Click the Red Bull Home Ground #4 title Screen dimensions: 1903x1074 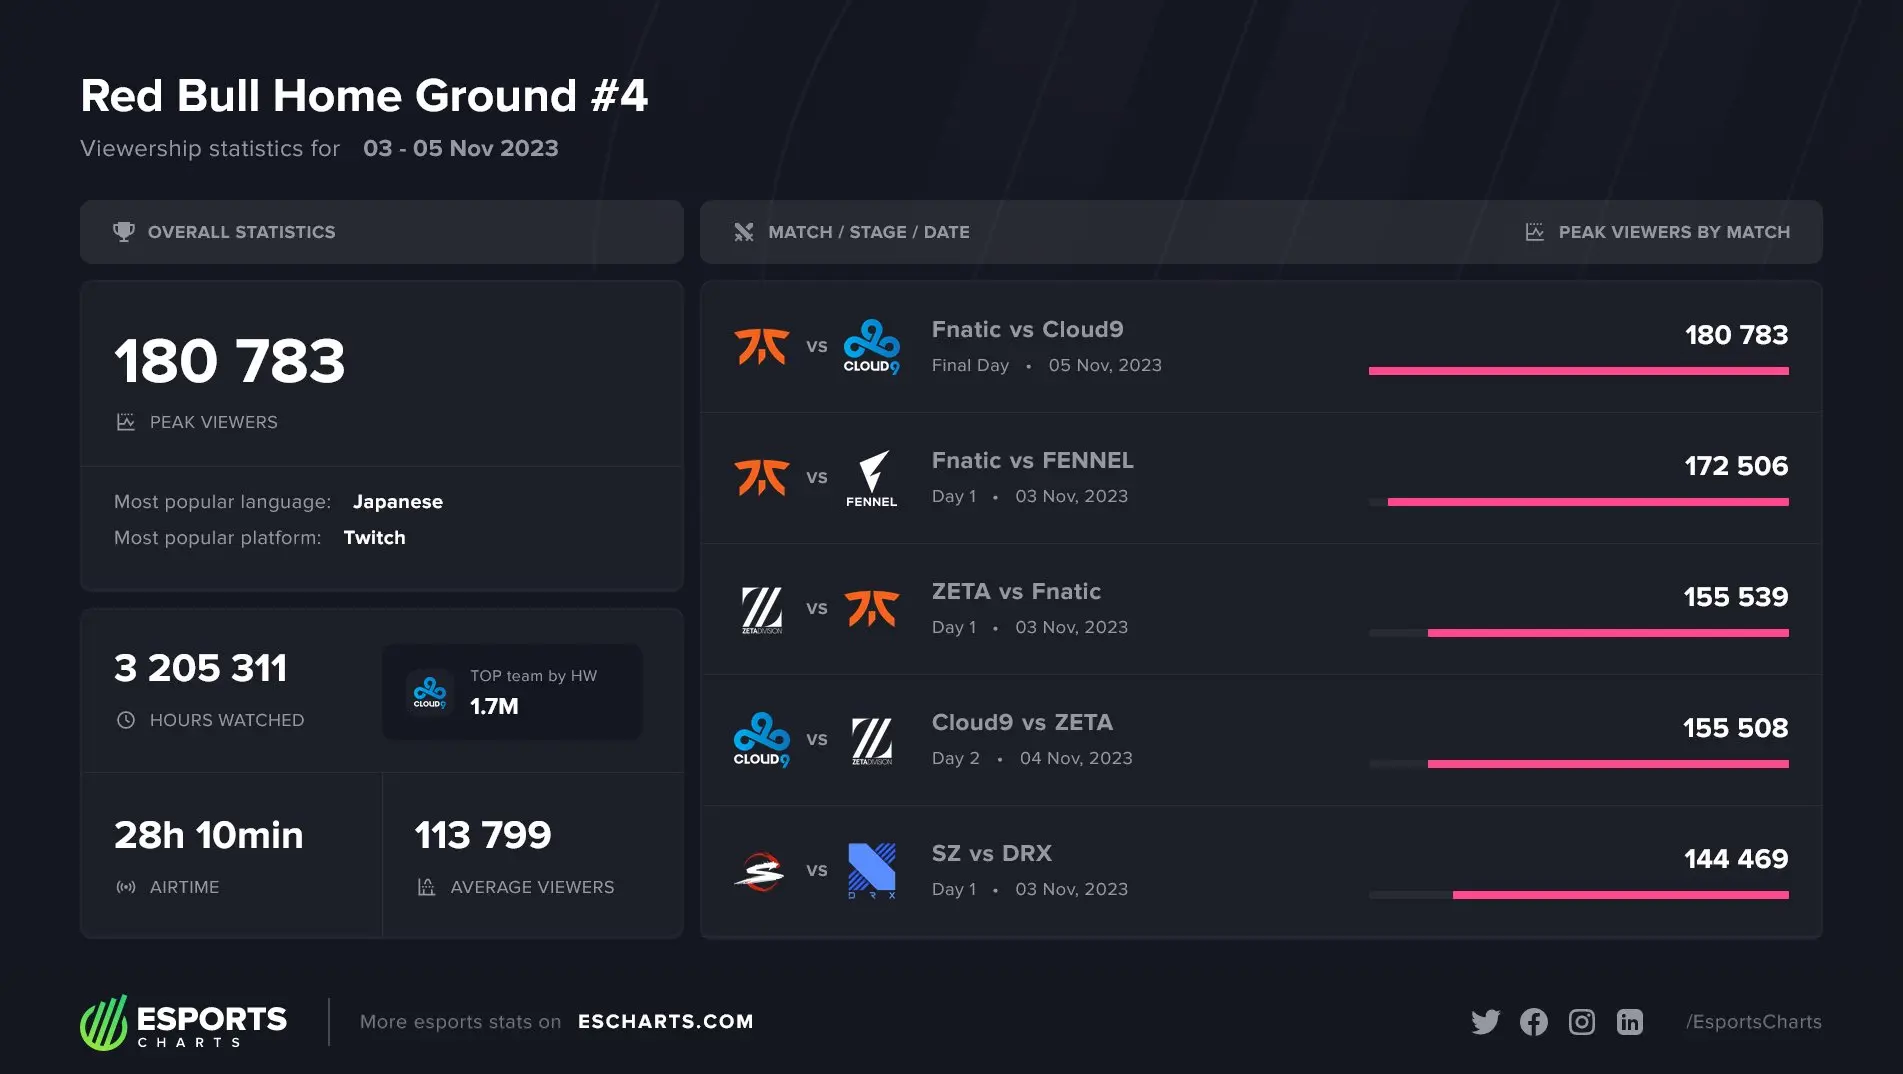[x=364, y=96]
